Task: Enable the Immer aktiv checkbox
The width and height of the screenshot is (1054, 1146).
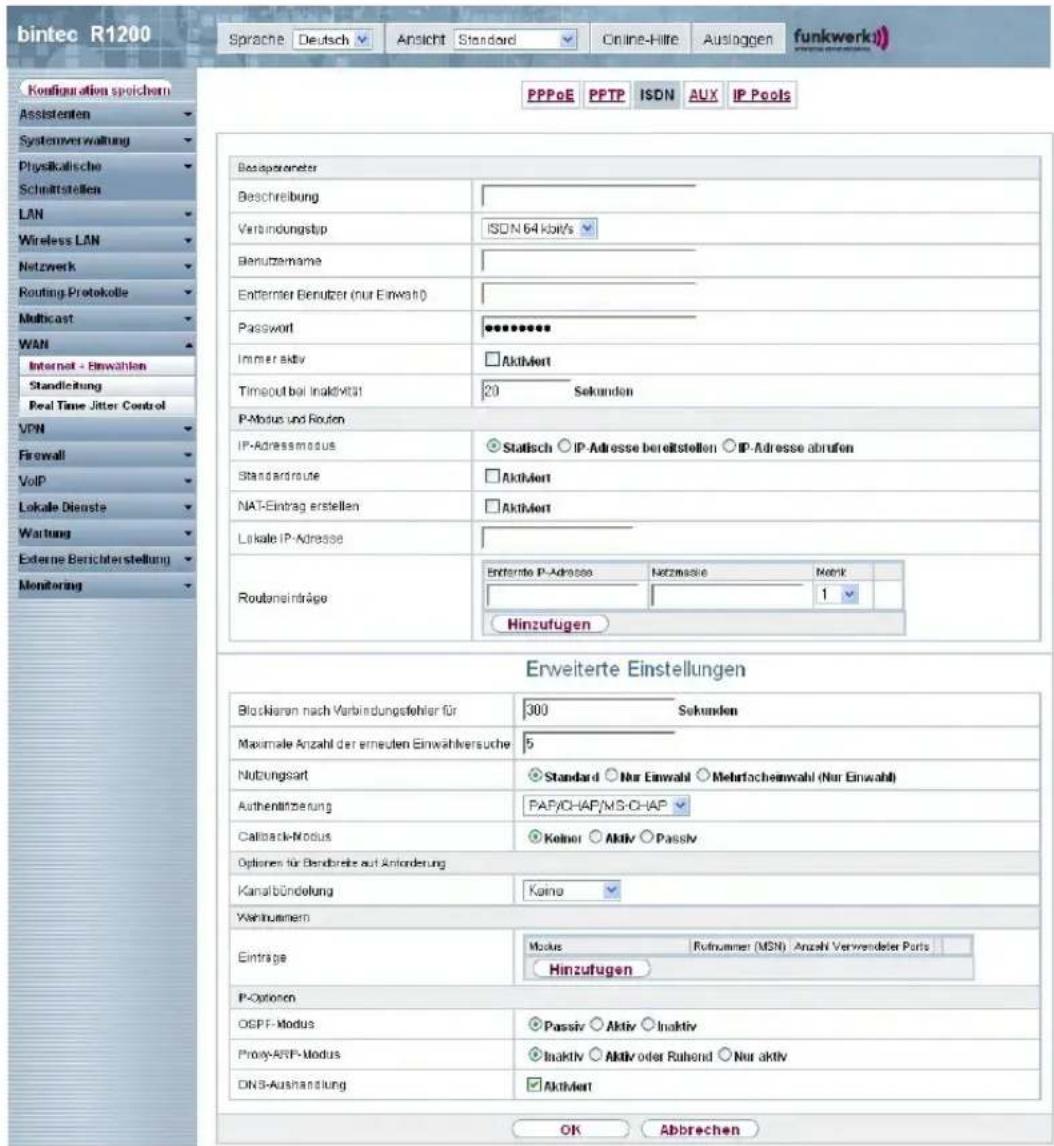Action: tap(492, 360)
